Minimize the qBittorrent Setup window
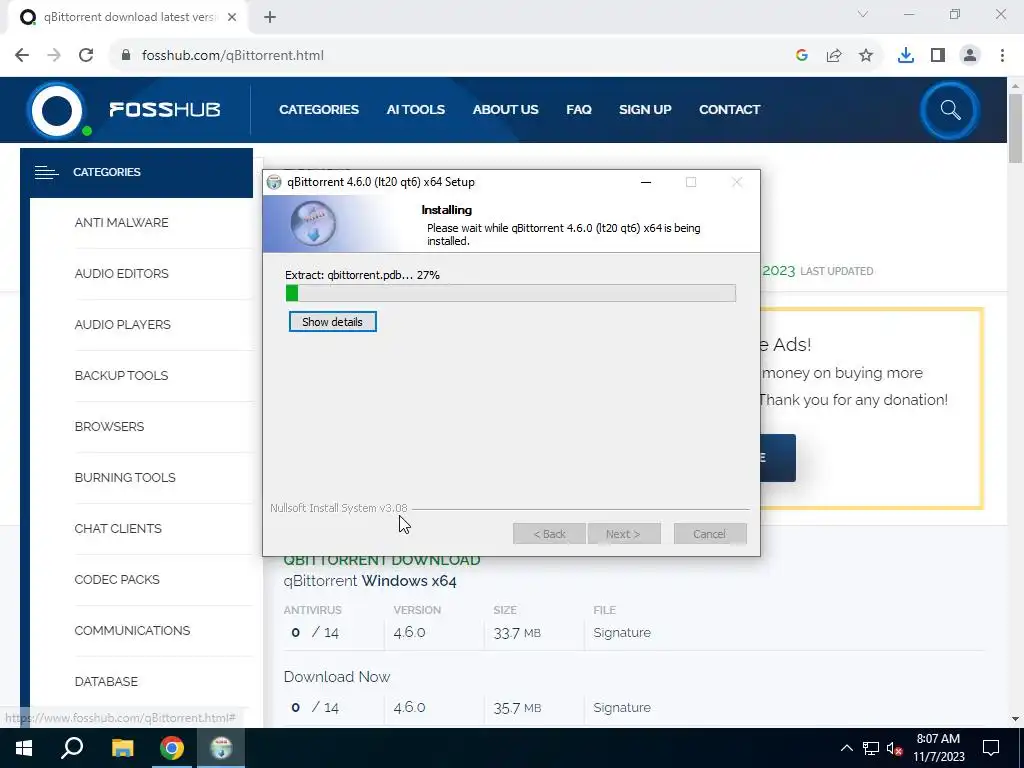 (646, 182)
